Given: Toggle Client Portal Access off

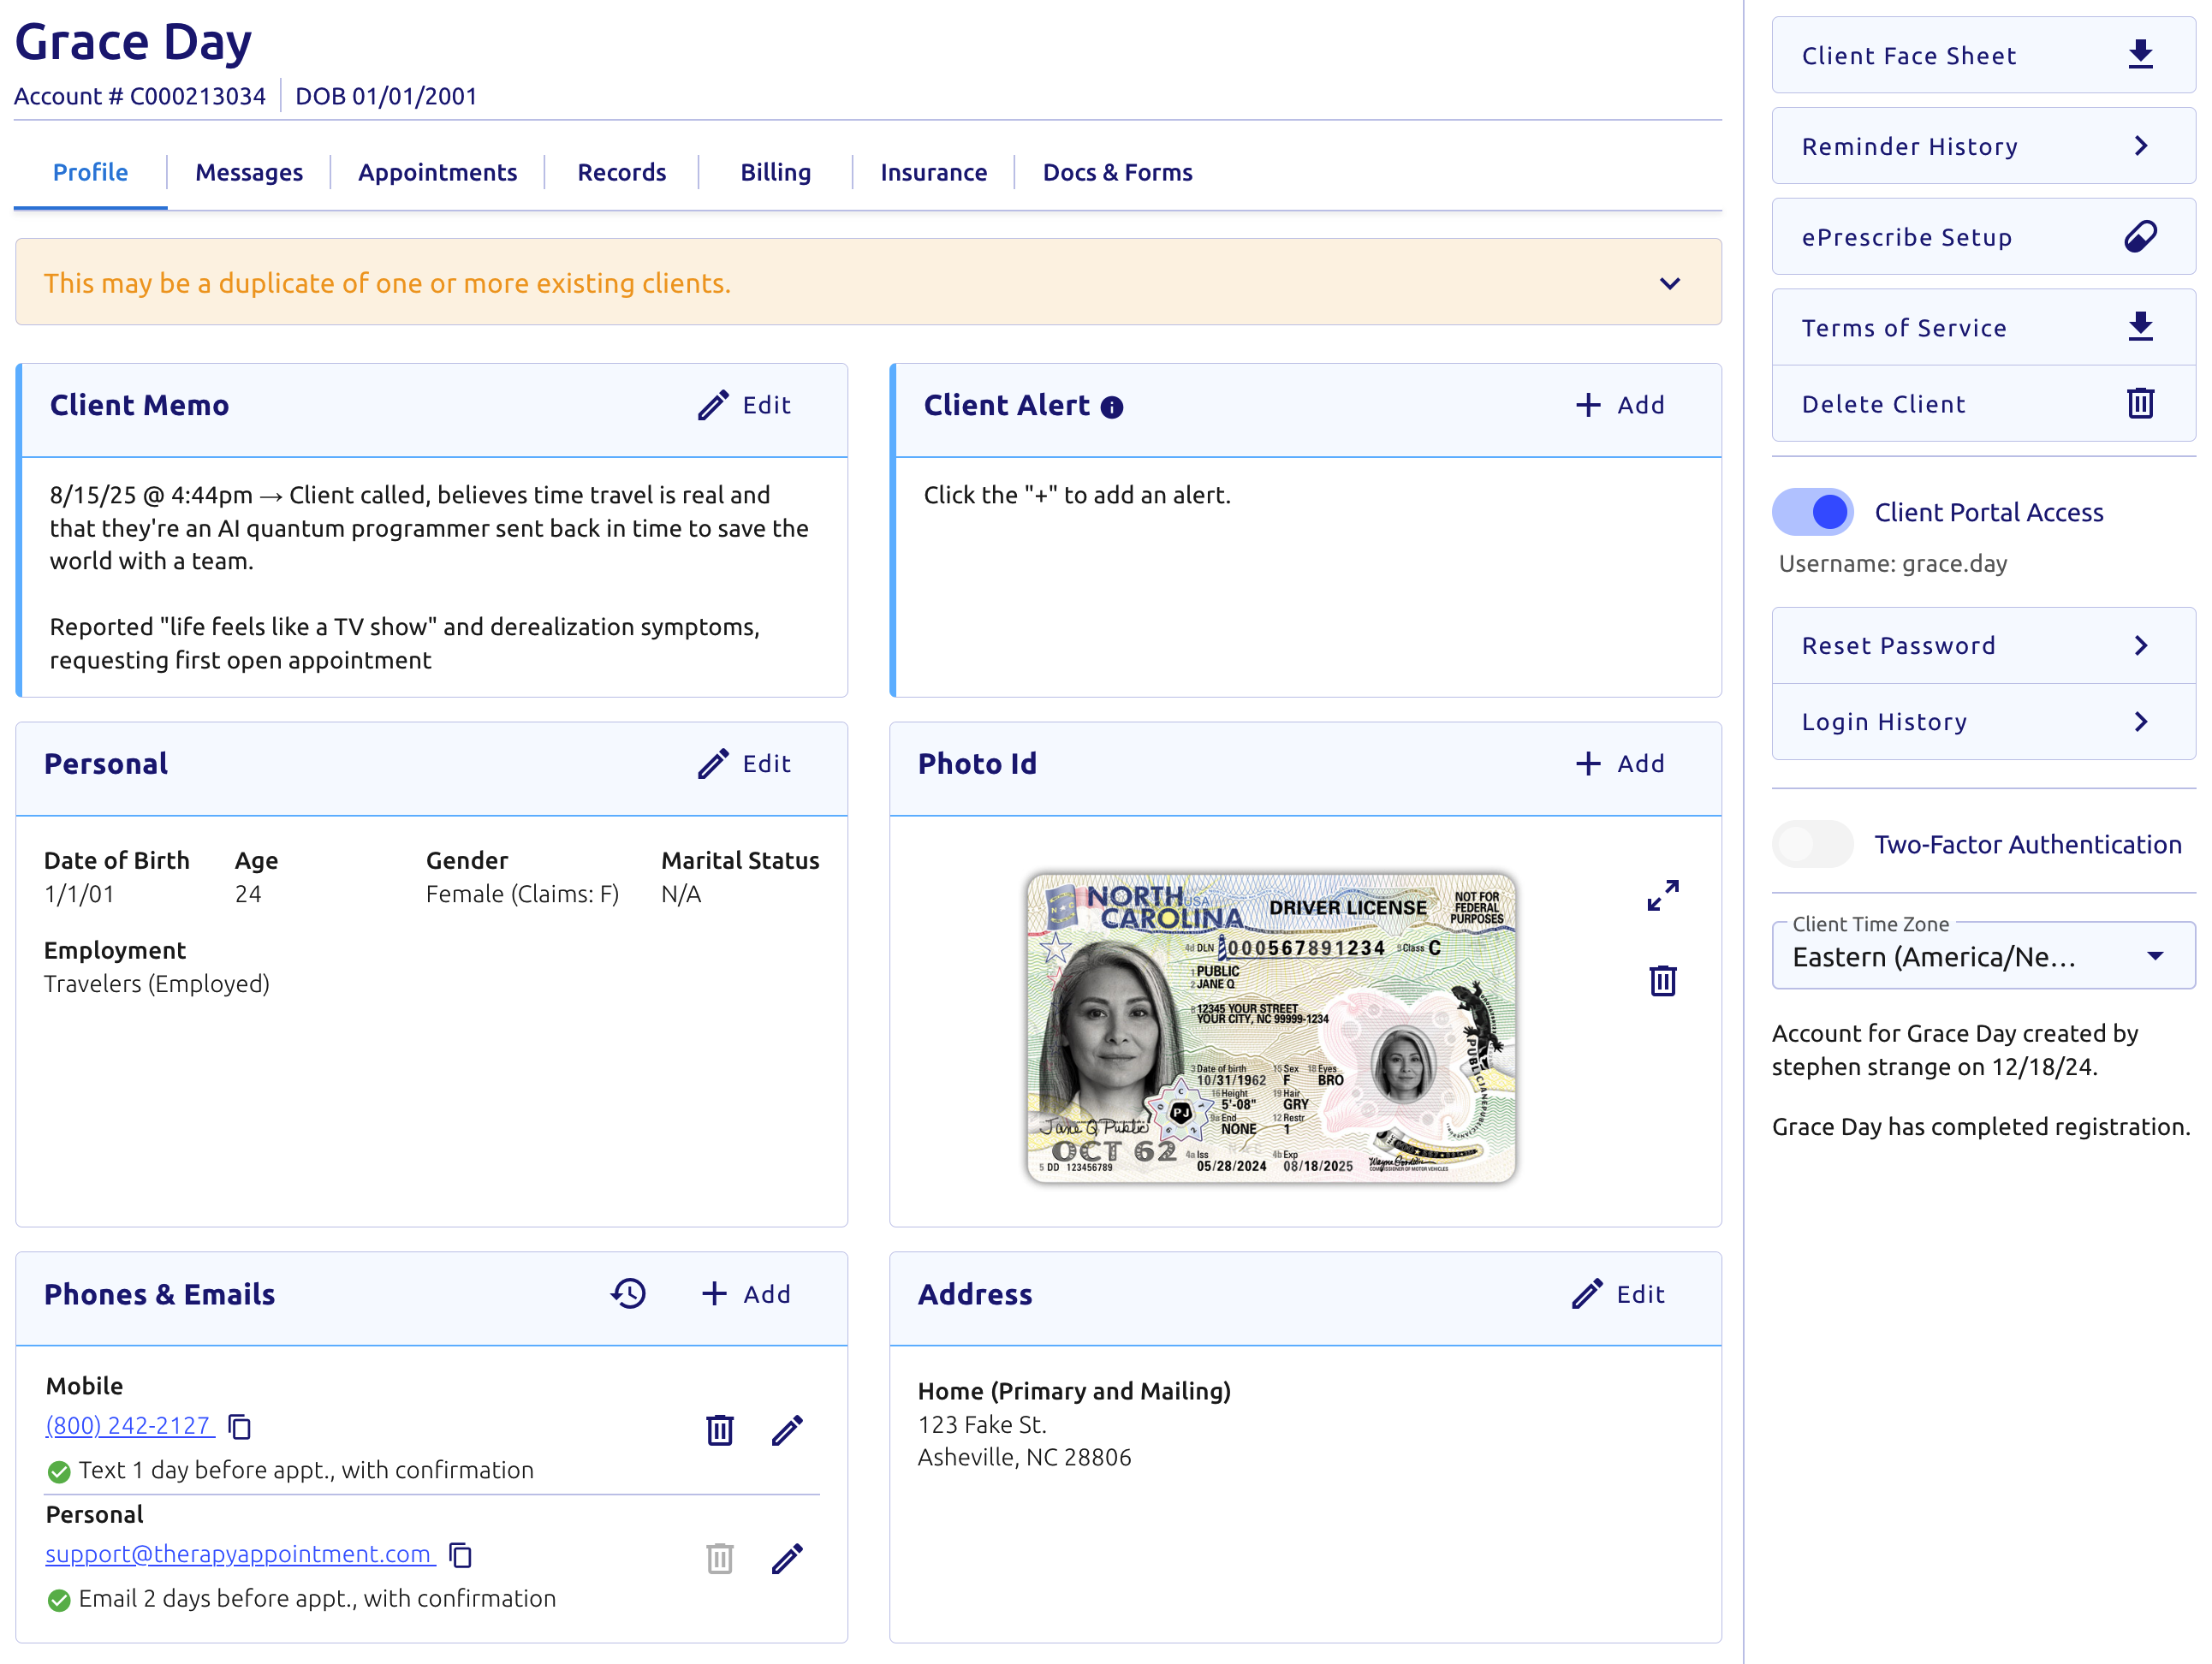Looking at the screenshot, I should (x=1812, y=512).
